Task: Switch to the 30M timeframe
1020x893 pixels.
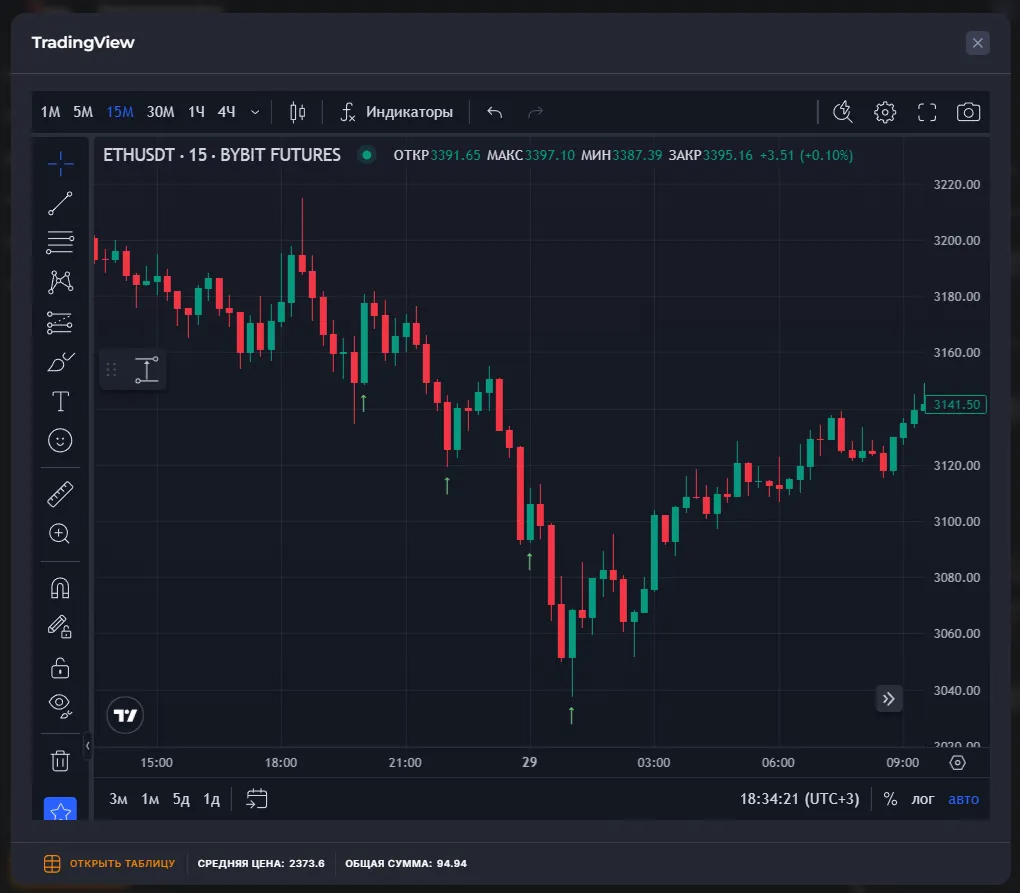Action: [x=160, y=112]
